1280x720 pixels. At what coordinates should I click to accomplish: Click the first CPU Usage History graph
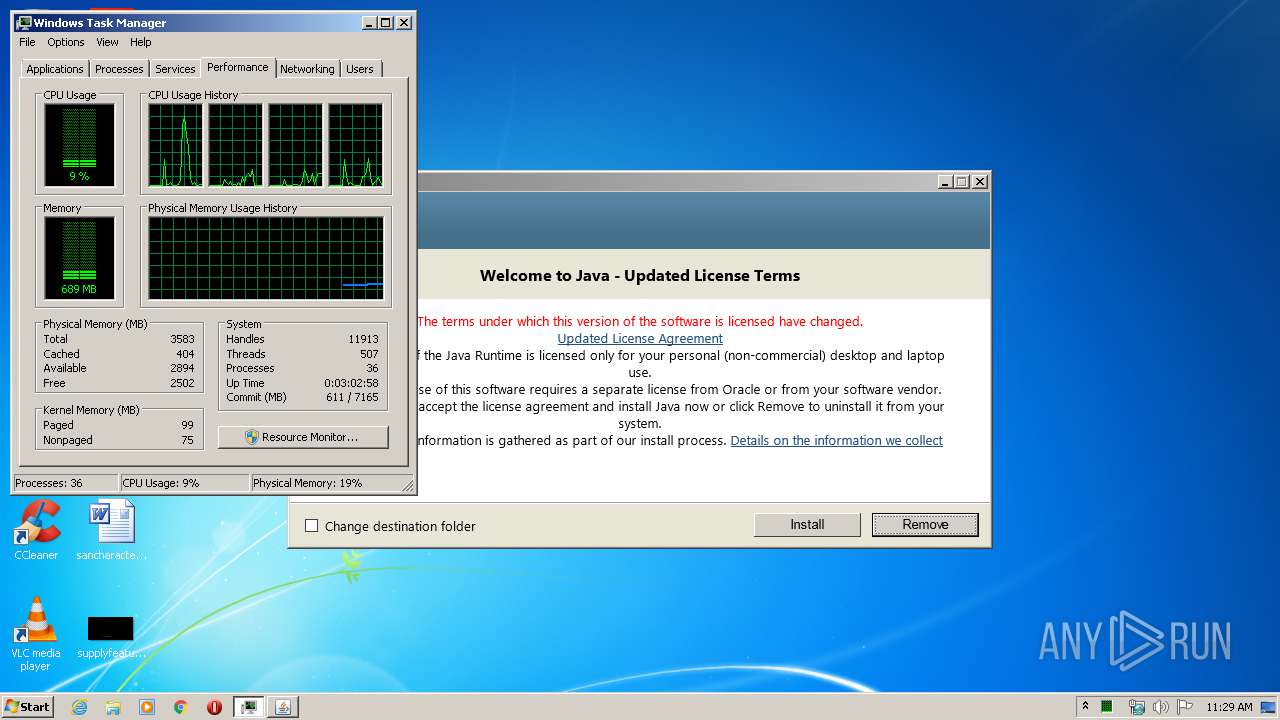pyautogui.click(x=175, y=145)
